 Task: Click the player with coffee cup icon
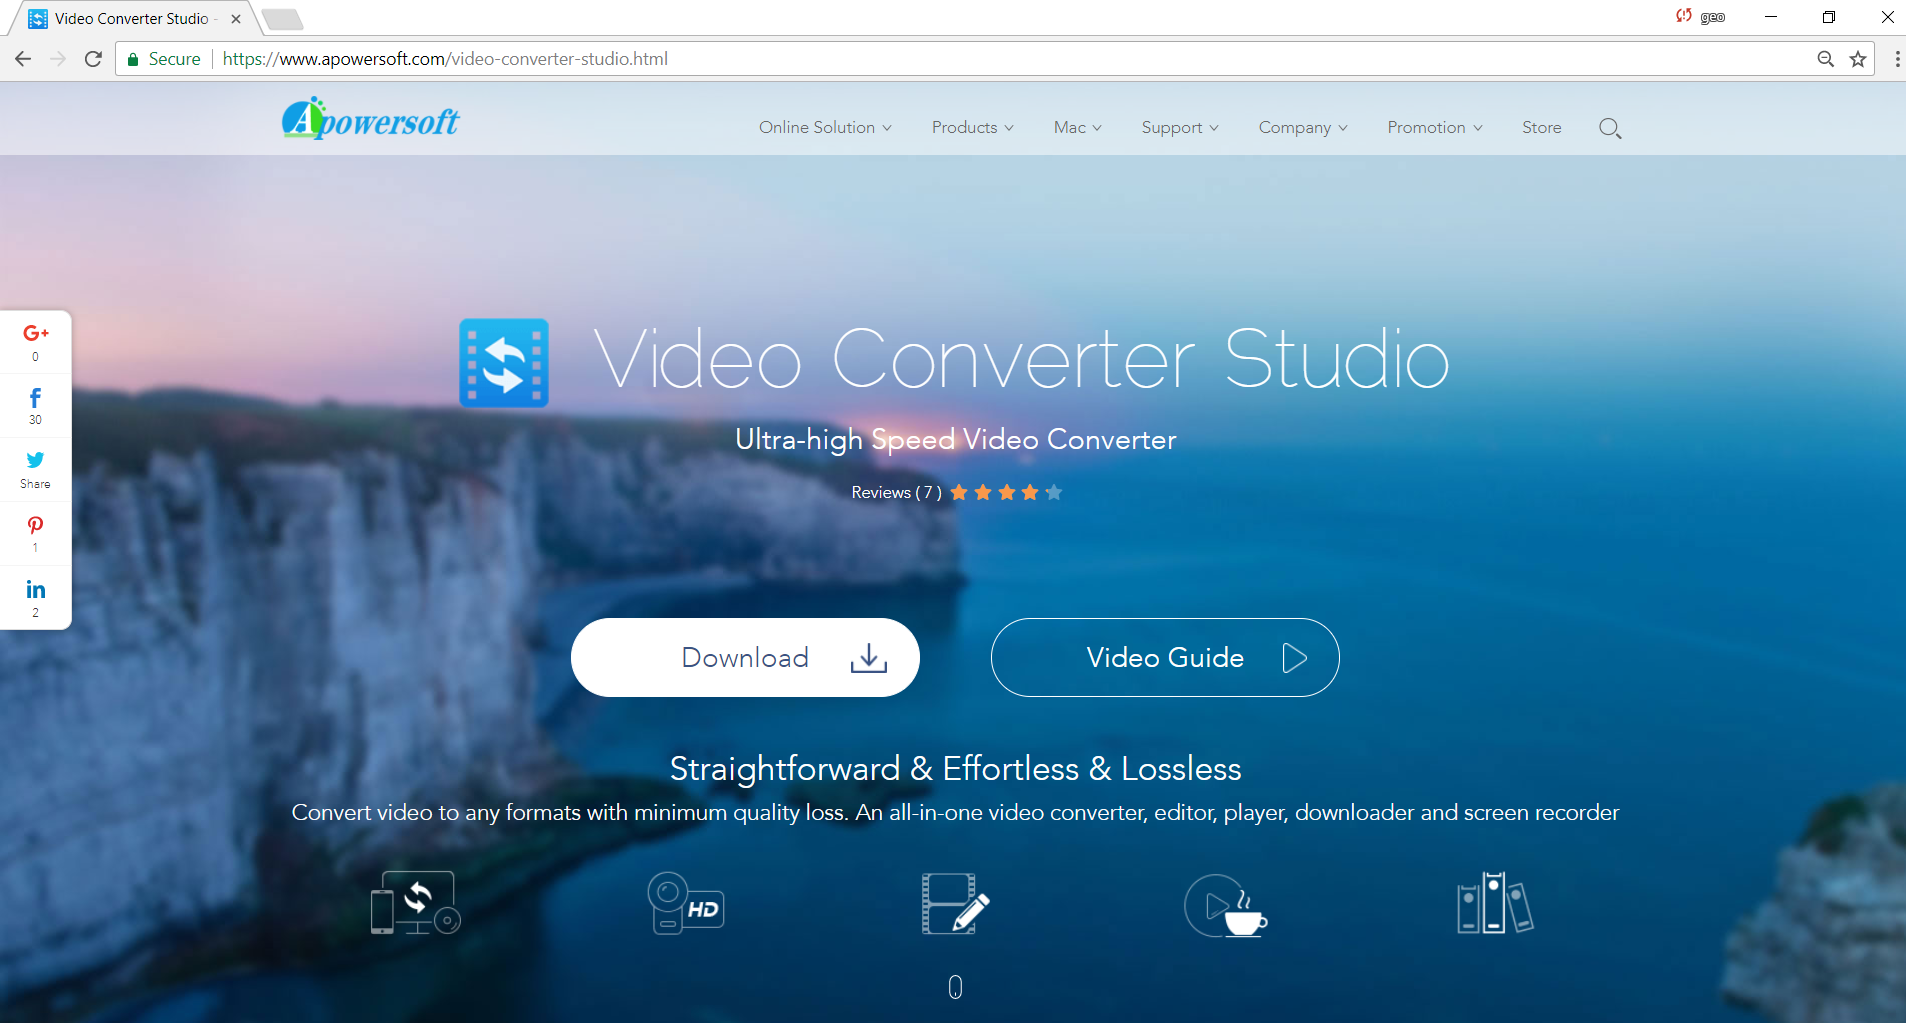pyautogui.click(x=1225, y=905)
